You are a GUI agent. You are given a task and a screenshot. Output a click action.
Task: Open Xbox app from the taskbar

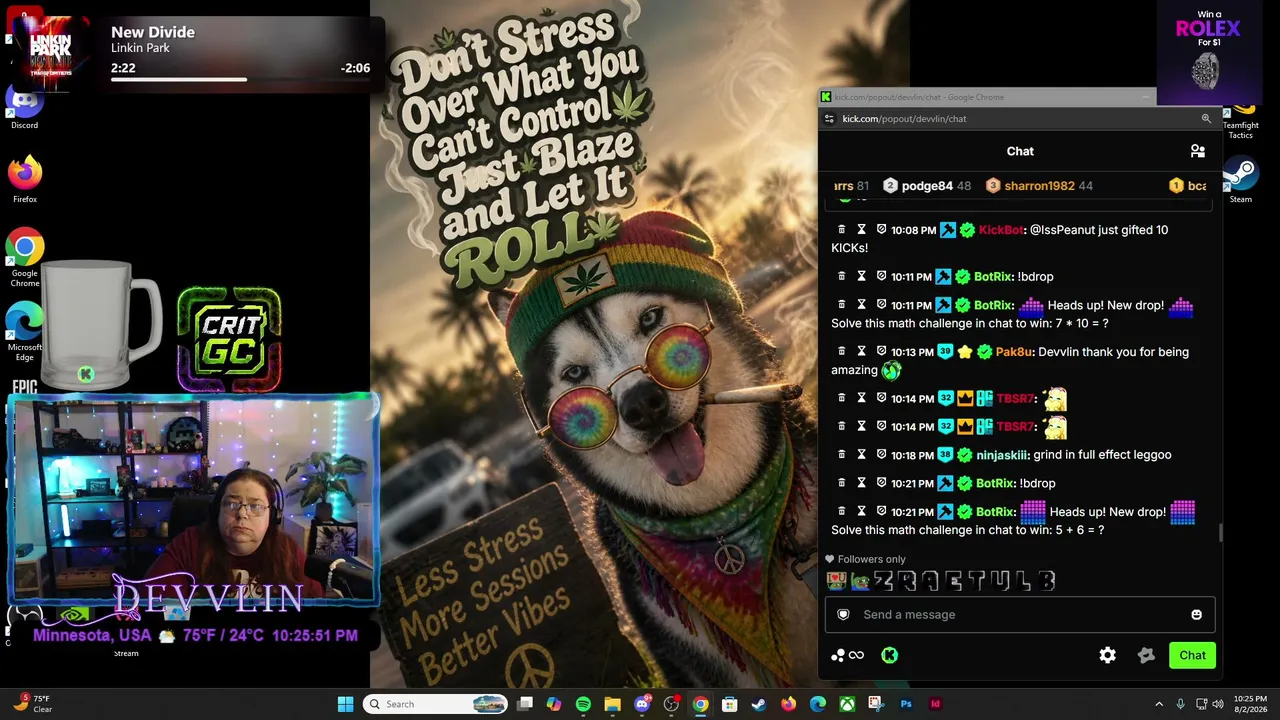847,704
